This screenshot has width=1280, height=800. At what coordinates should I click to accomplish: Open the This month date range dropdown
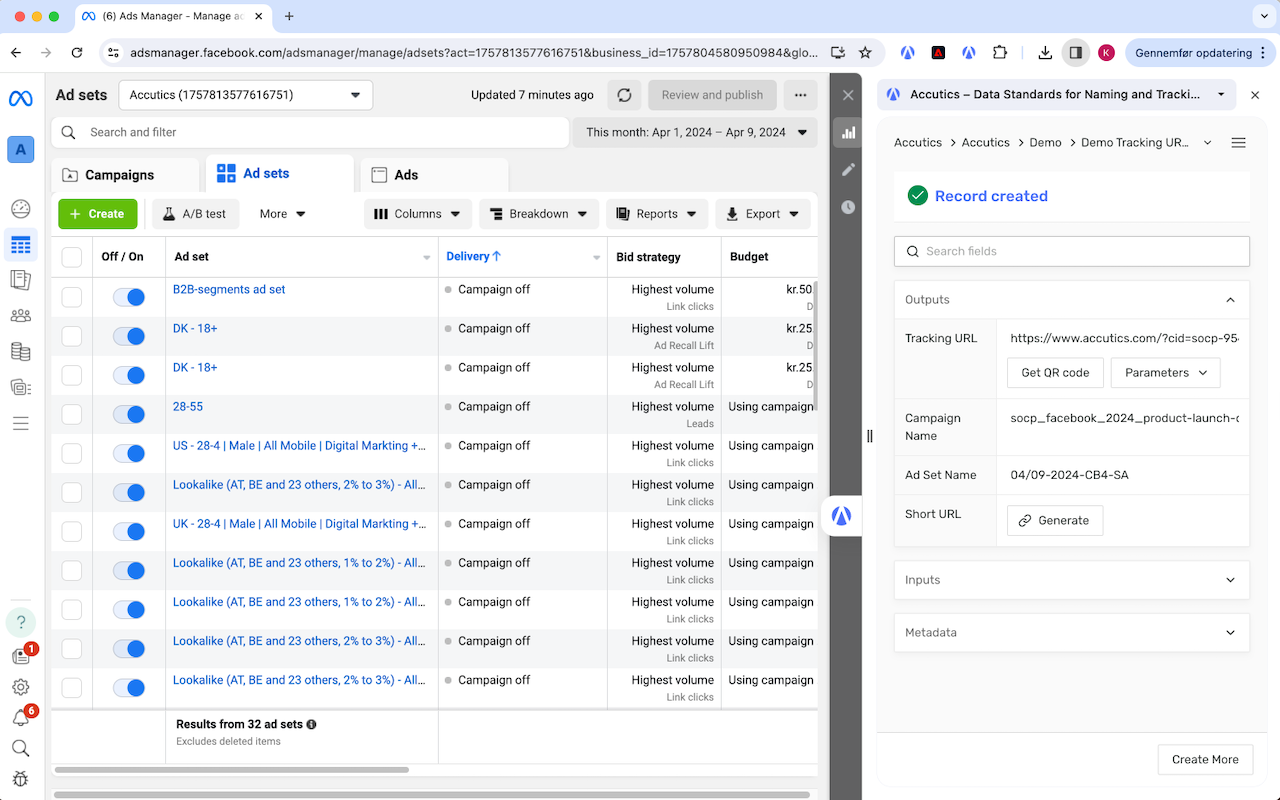(695, 132)
